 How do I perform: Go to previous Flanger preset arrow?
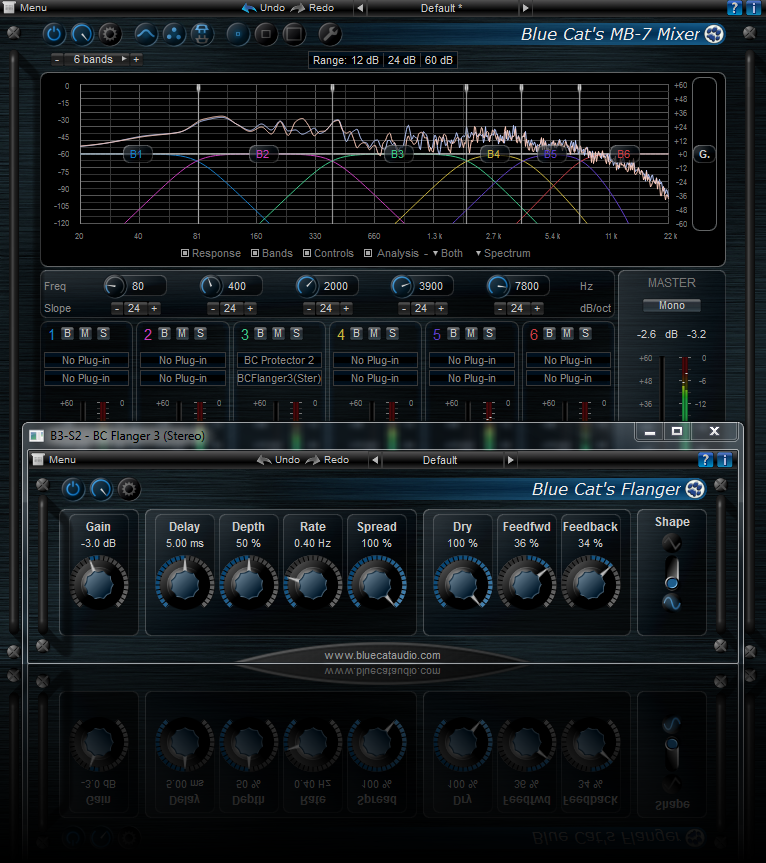tap(375, 460)
